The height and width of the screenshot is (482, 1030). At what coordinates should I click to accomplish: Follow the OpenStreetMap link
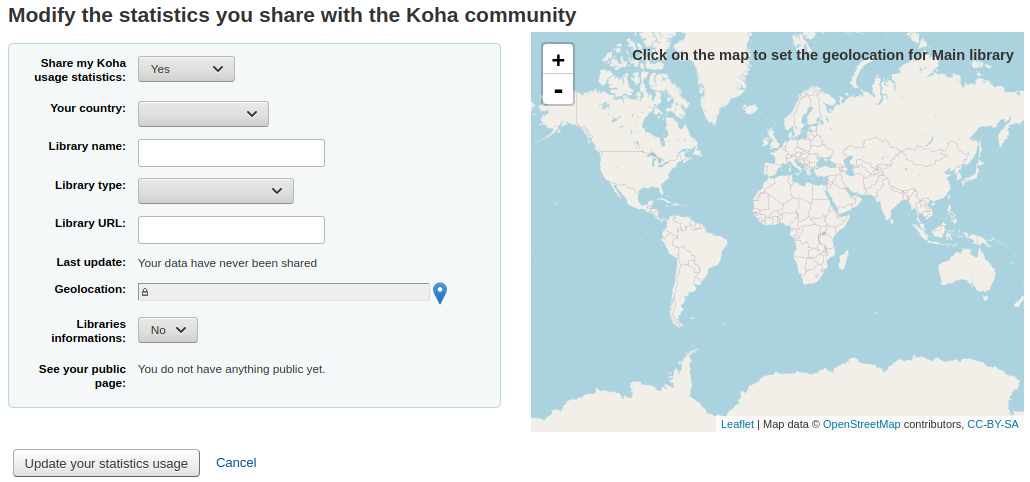click(861, 424)
